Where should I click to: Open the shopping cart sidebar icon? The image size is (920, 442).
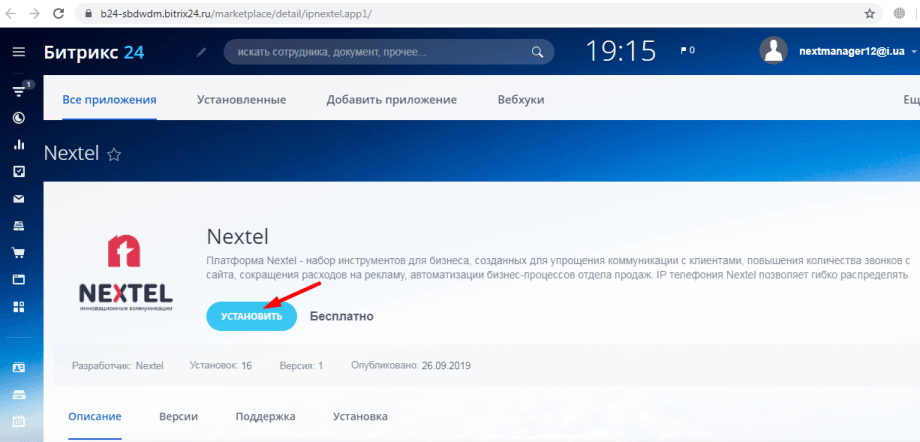click(18, 252)
